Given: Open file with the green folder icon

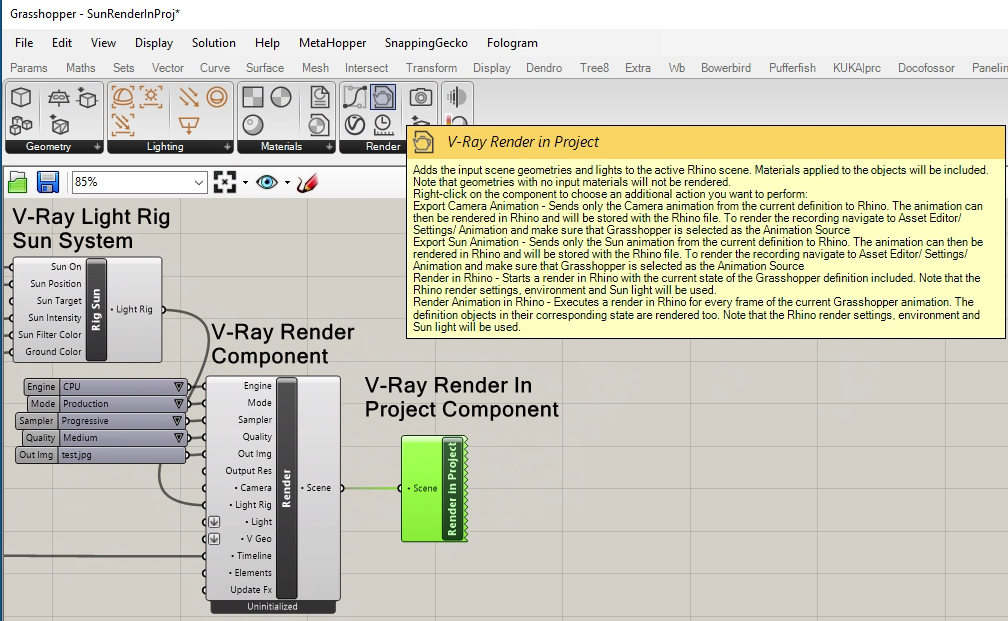Looking at the screenshot, I should (18, 183).
